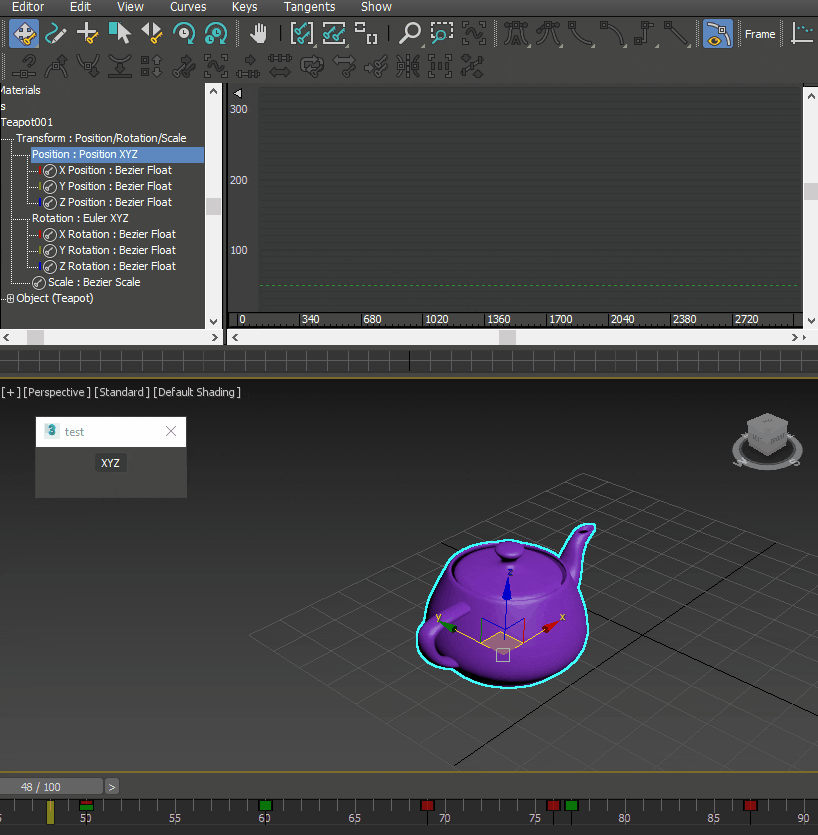Click the [+] viewport menu label

[11, 392]
